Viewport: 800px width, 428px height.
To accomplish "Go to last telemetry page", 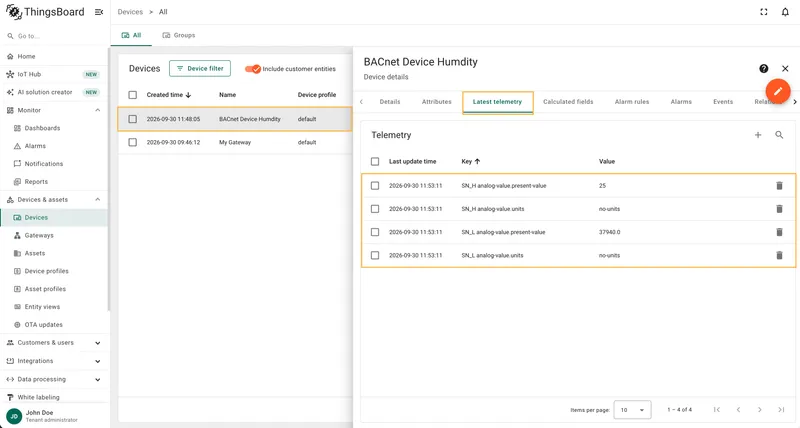I will pos(781,410).
